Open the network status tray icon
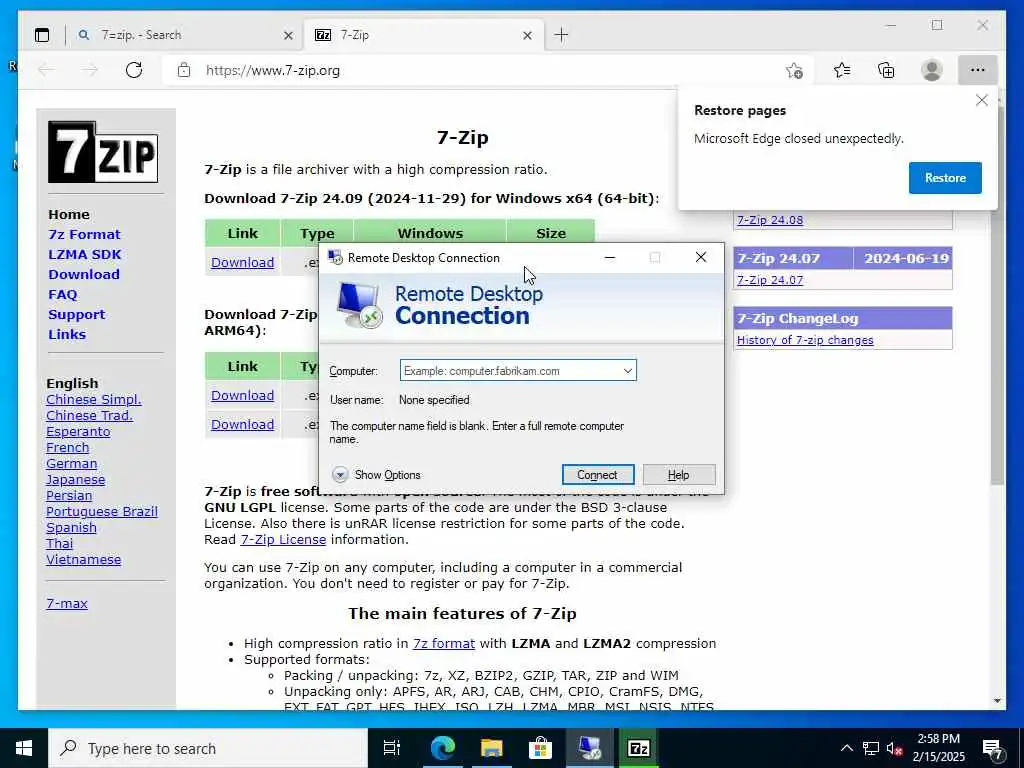1024x768 pixels. point(871,748)
